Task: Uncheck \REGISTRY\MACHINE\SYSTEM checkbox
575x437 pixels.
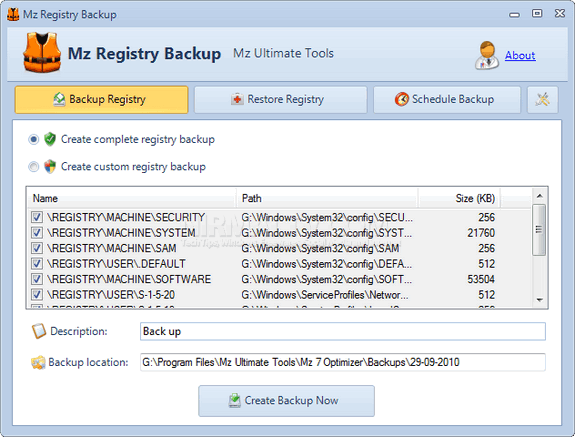Action: (x=37, y=233)
